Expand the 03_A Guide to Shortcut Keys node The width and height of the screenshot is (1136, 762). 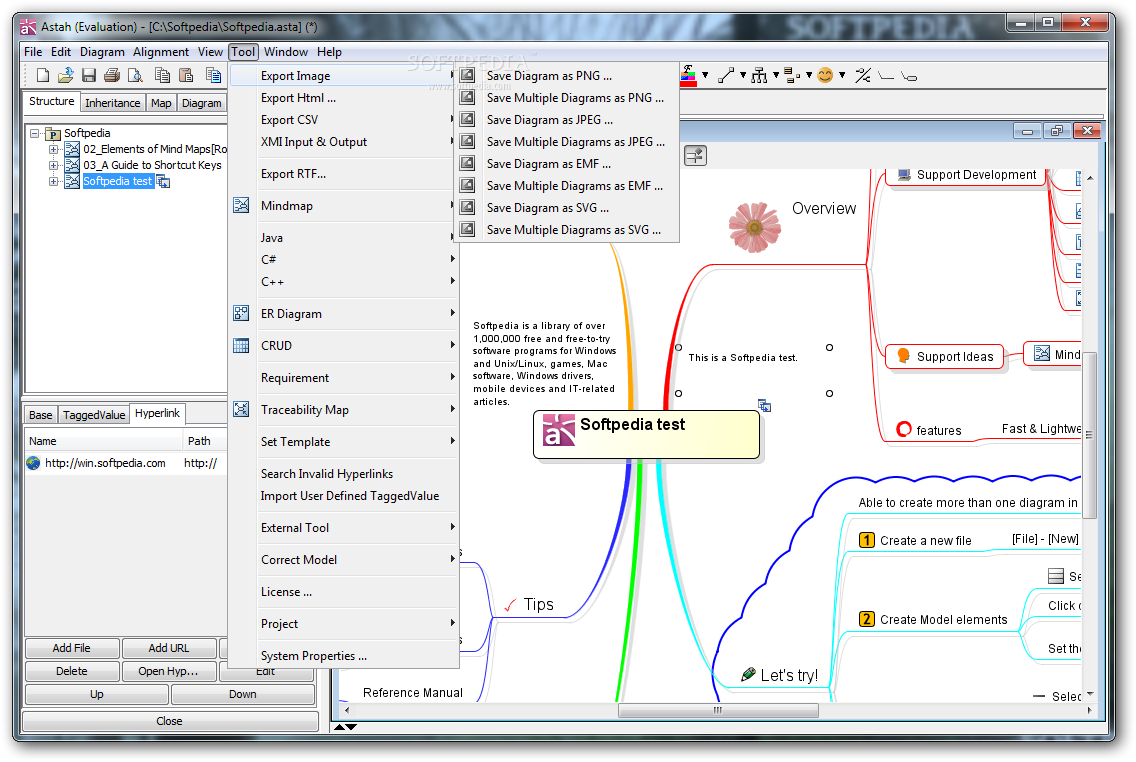(53, 165)
